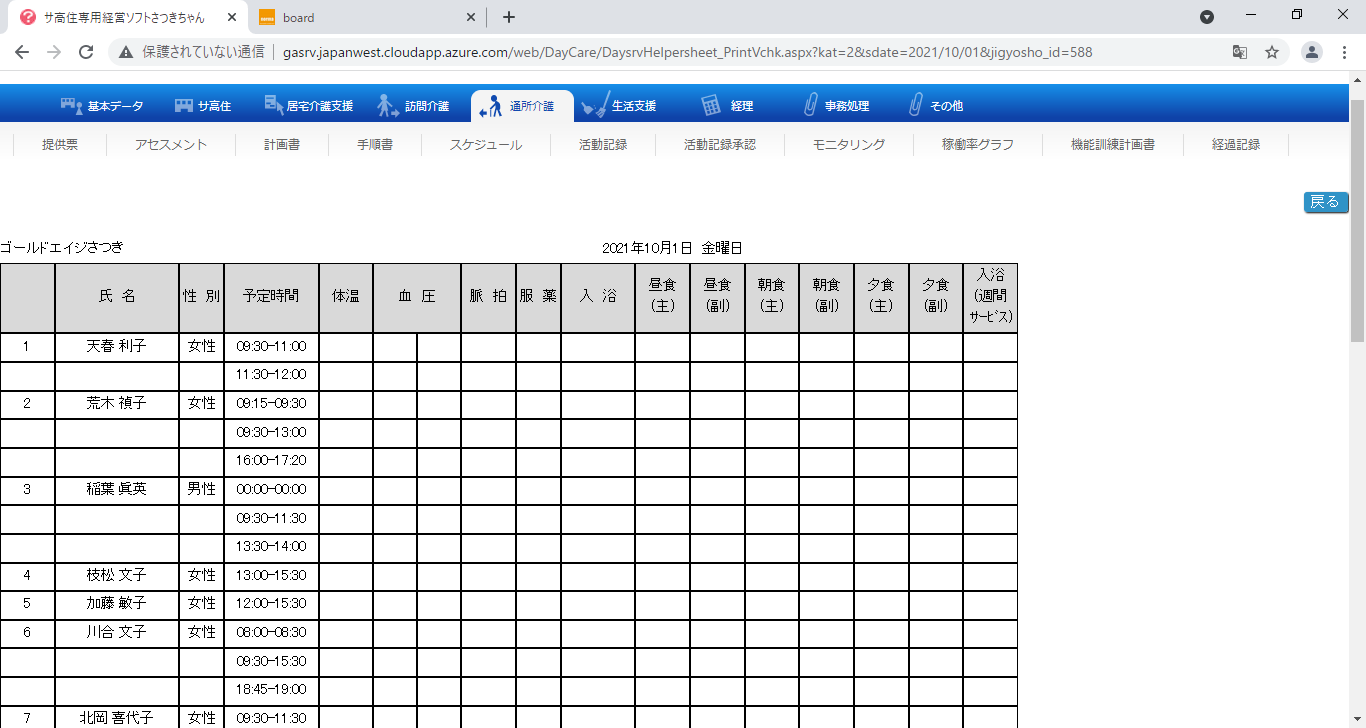Open the 経理 calculator icon menu
The width and height of the screenshot is (1366, 728).
pos(727,105)
